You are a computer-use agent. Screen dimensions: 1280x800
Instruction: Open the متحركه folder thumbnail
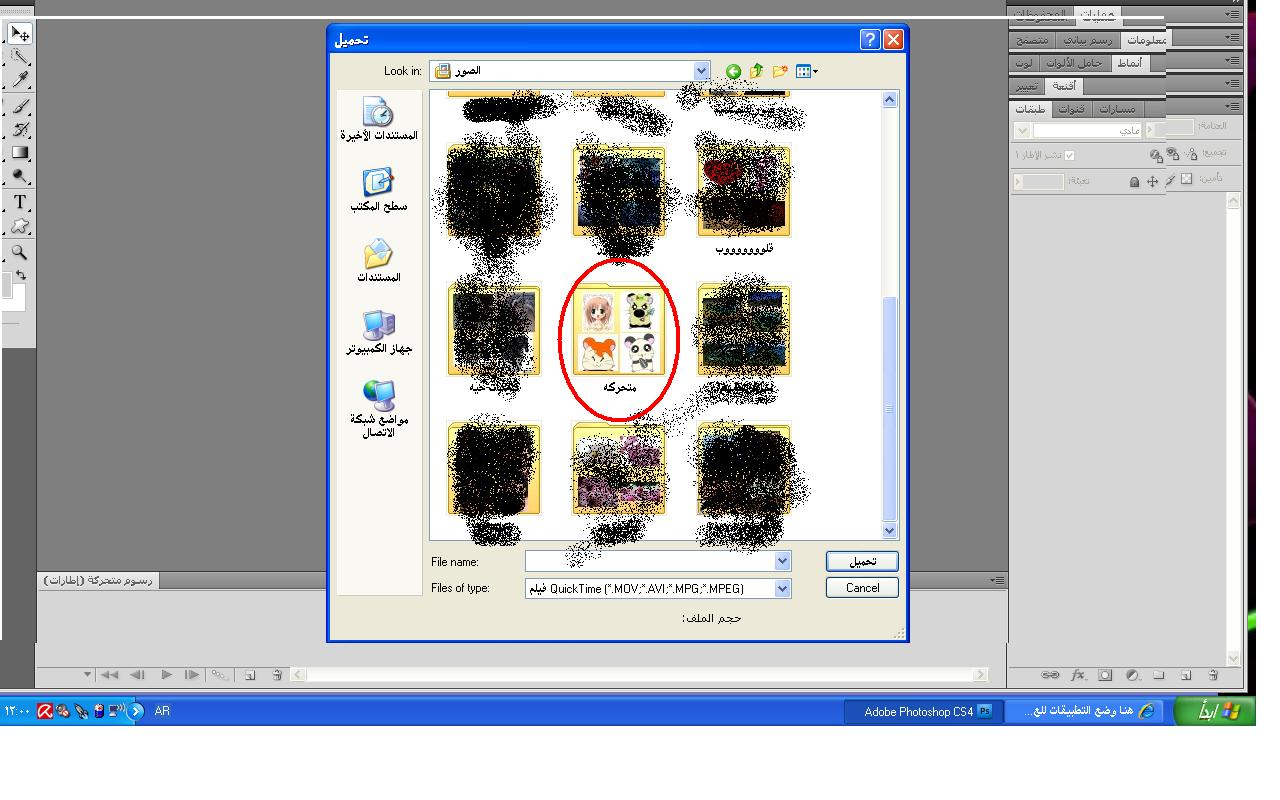(619, 331)
